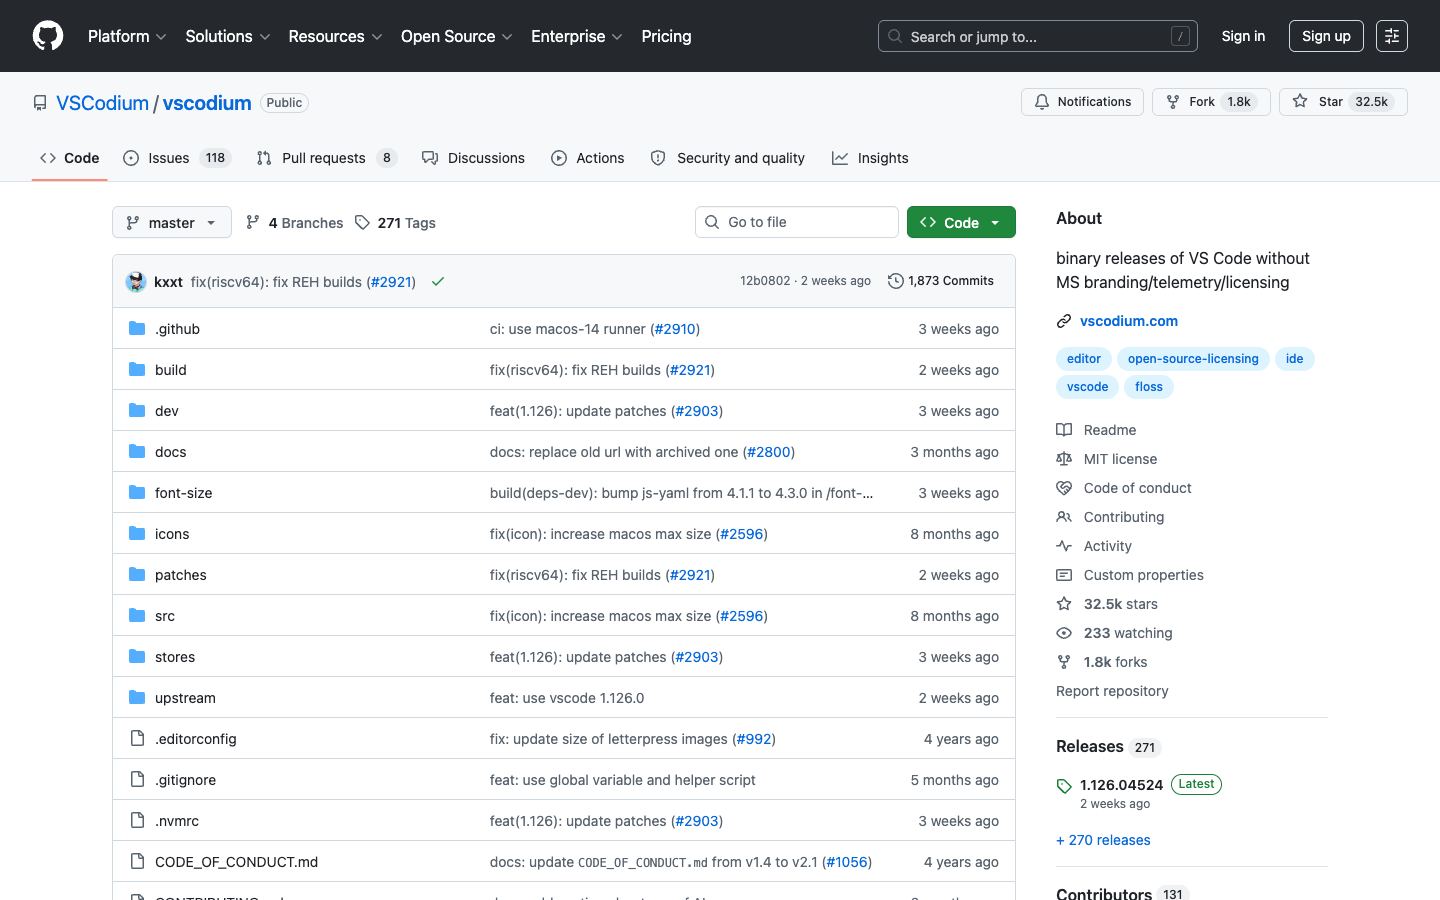
Task: Select the floss topic tag
Action: 1149,387
